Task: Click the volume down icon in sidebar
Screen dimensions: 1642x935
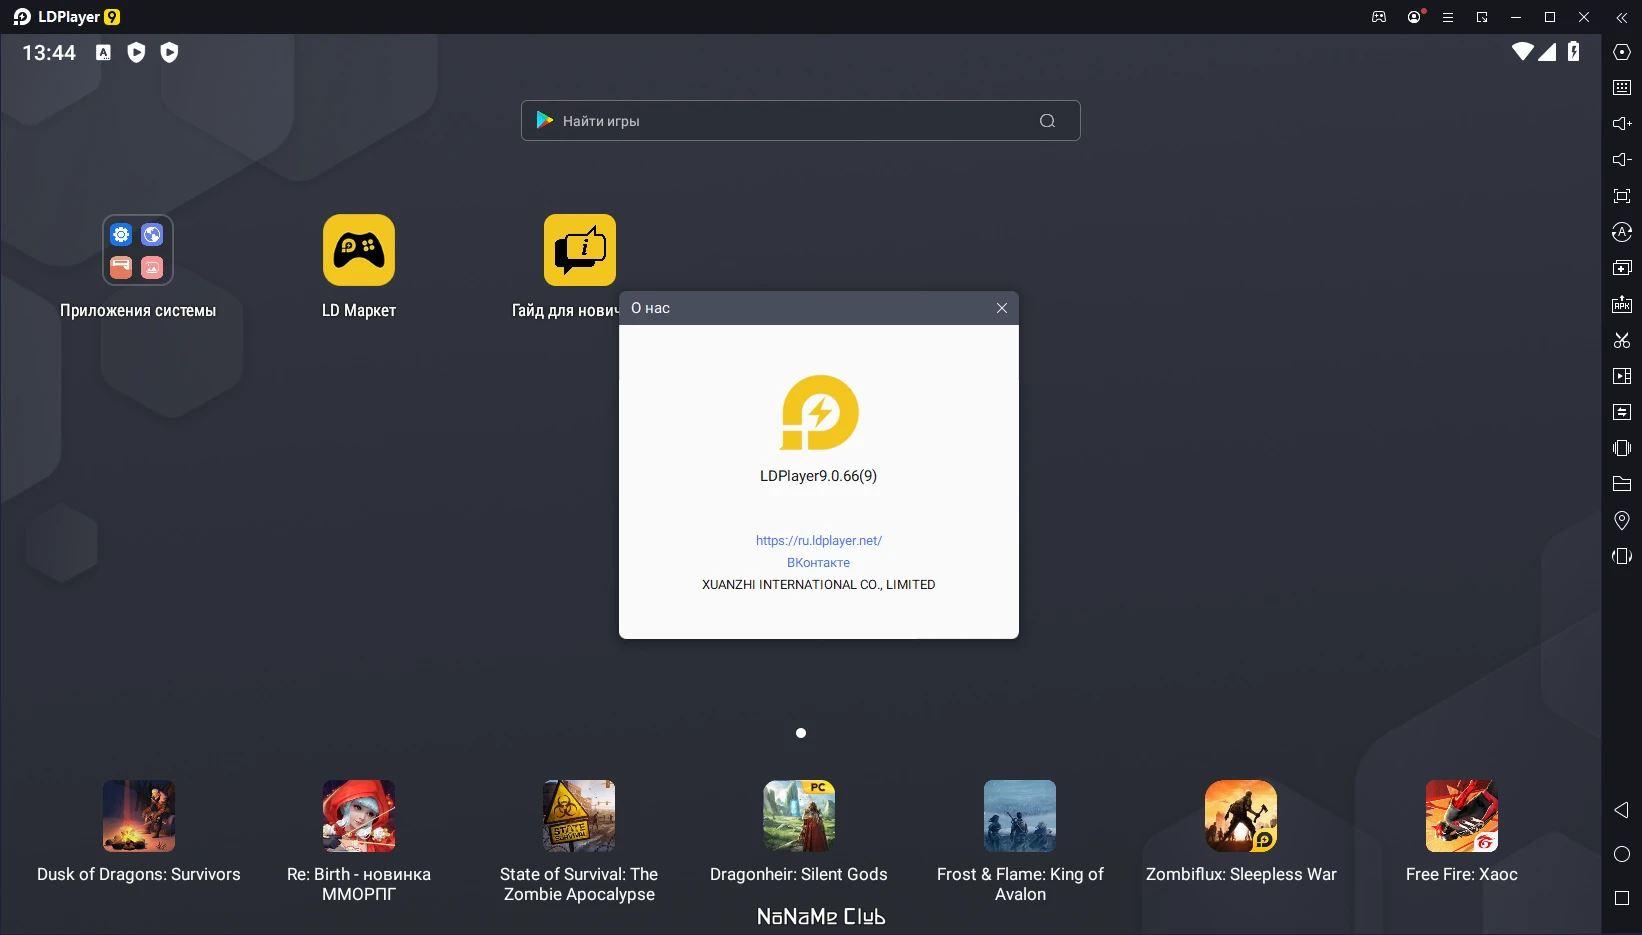Action: [1622, 160]
